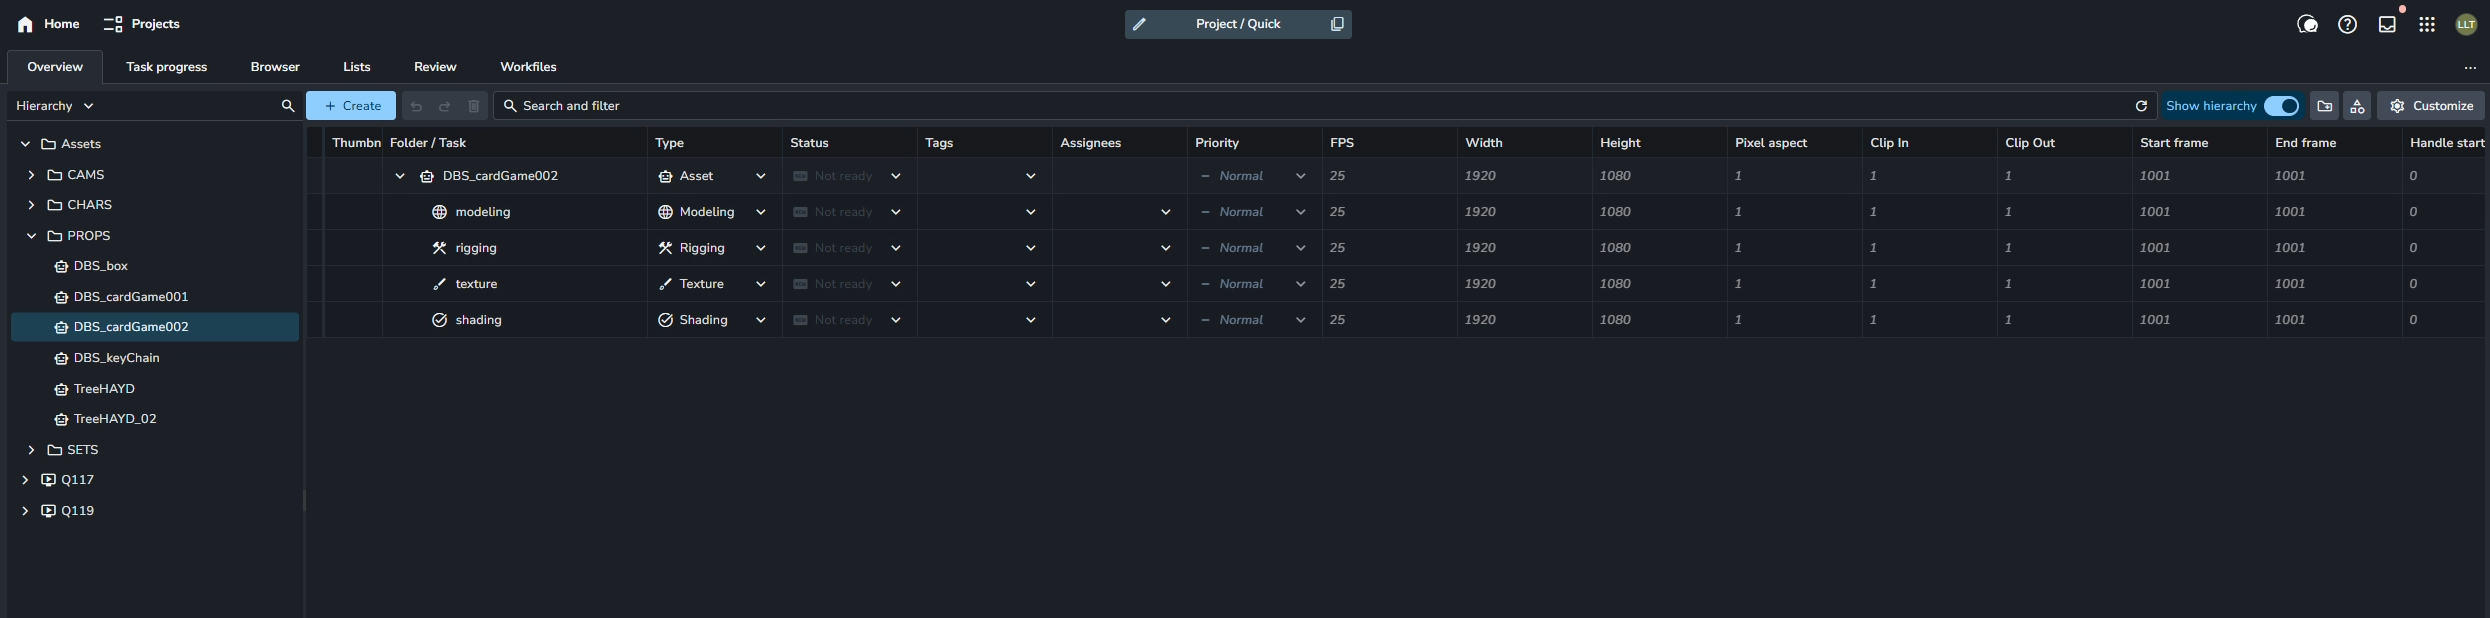Open the LLT user avatar menu
The height and width of the screenshot is (618, 2490).
[x=2466, y=24]
